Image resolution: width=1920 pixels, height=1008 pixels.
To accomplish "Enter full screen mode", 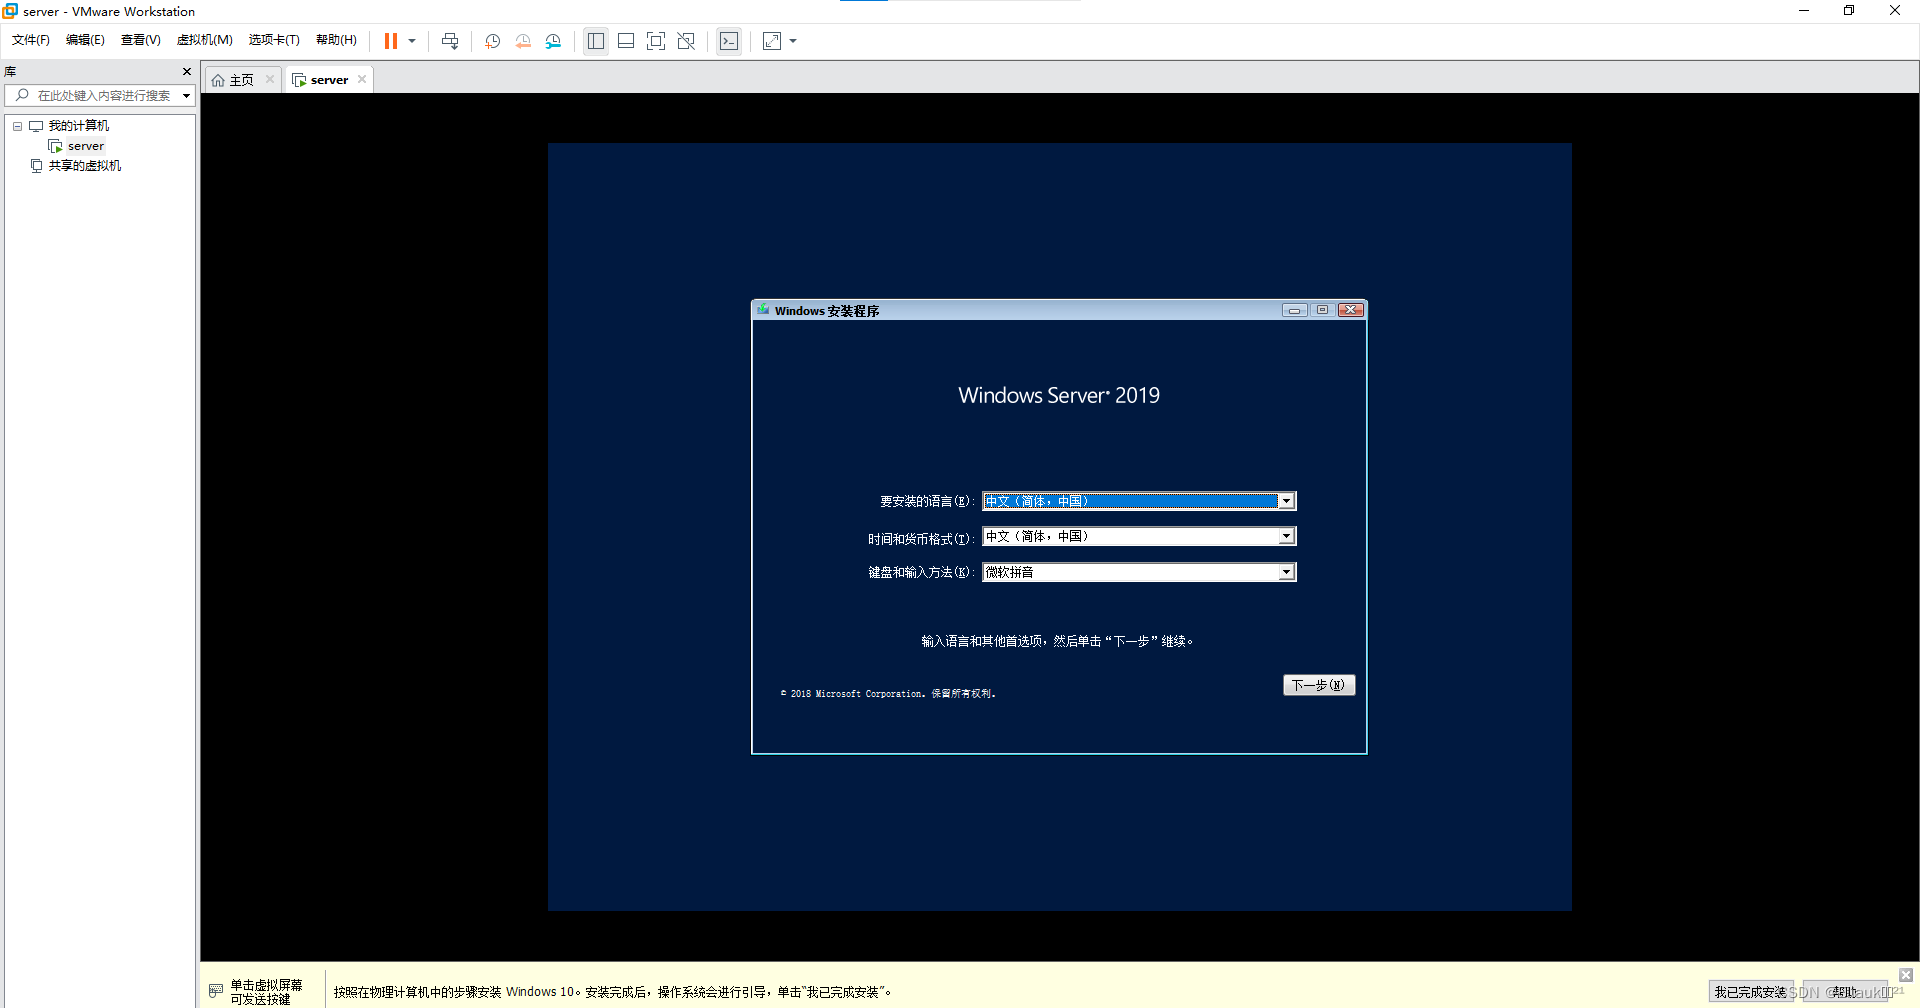I will coord(656,41).
